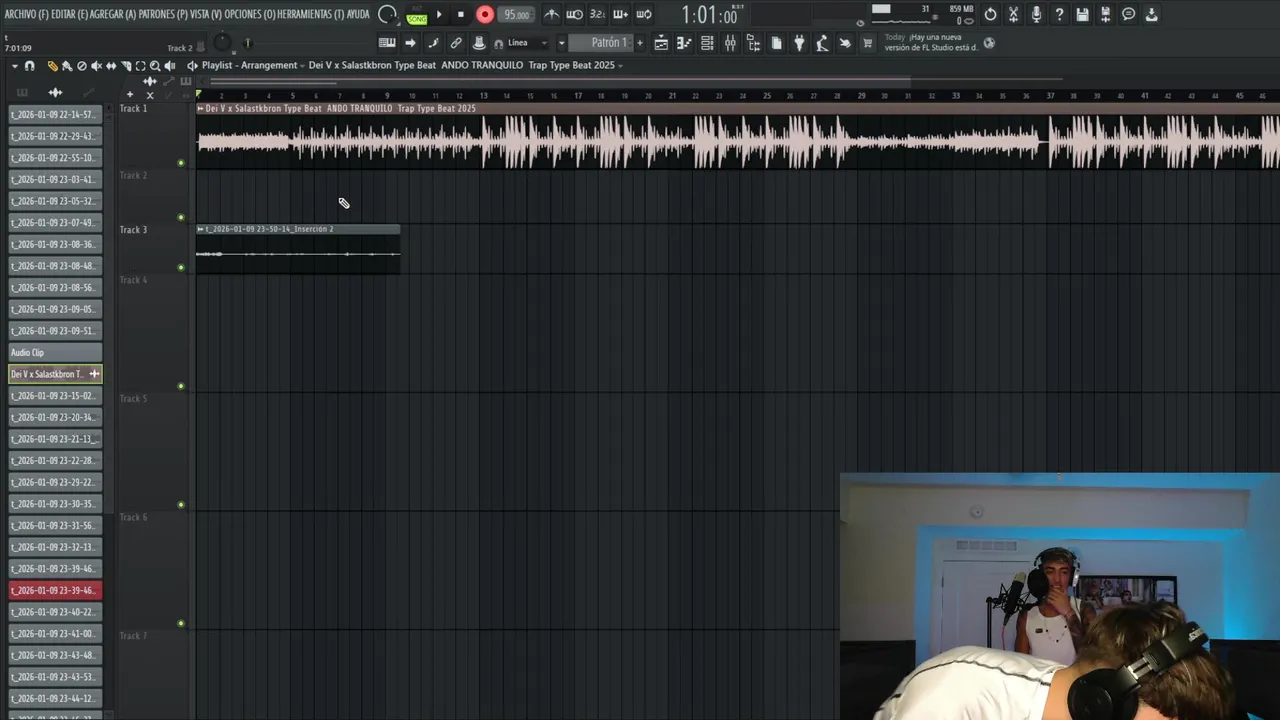Toggle the metronome icon
The image size is (1280, 720).
551,14
